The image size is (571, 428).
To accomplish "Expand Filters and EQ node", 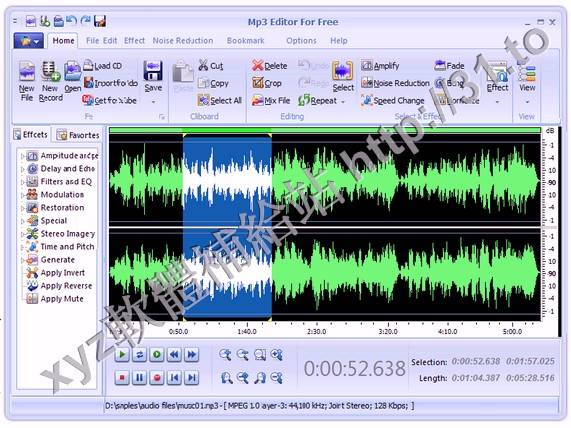I will click(22, 182).
